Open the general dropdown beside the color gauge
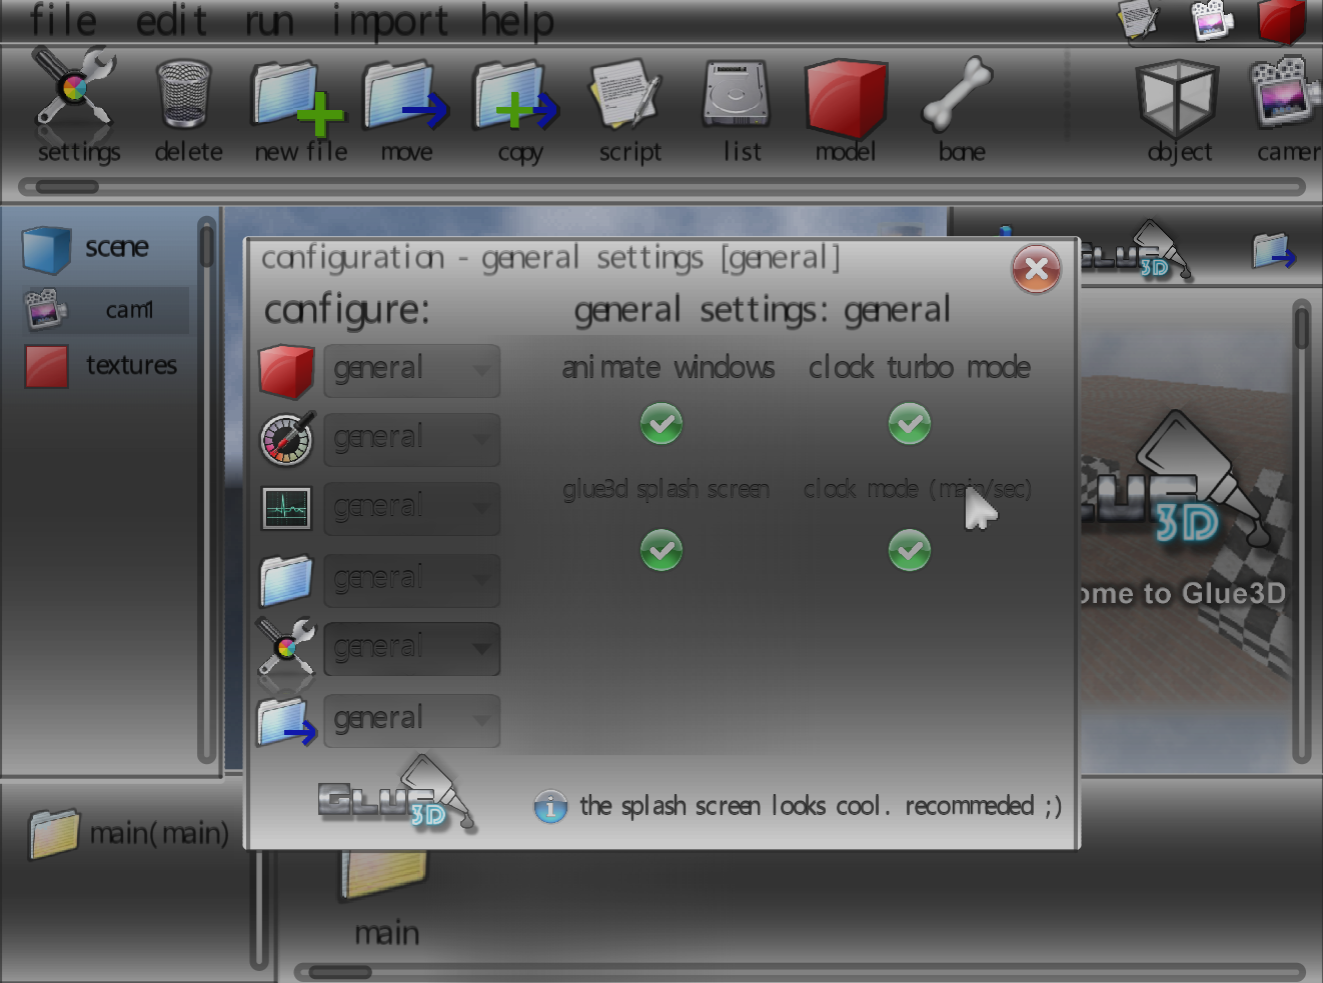This screenshot has width=1323, height=983. (x=412, y=440)
